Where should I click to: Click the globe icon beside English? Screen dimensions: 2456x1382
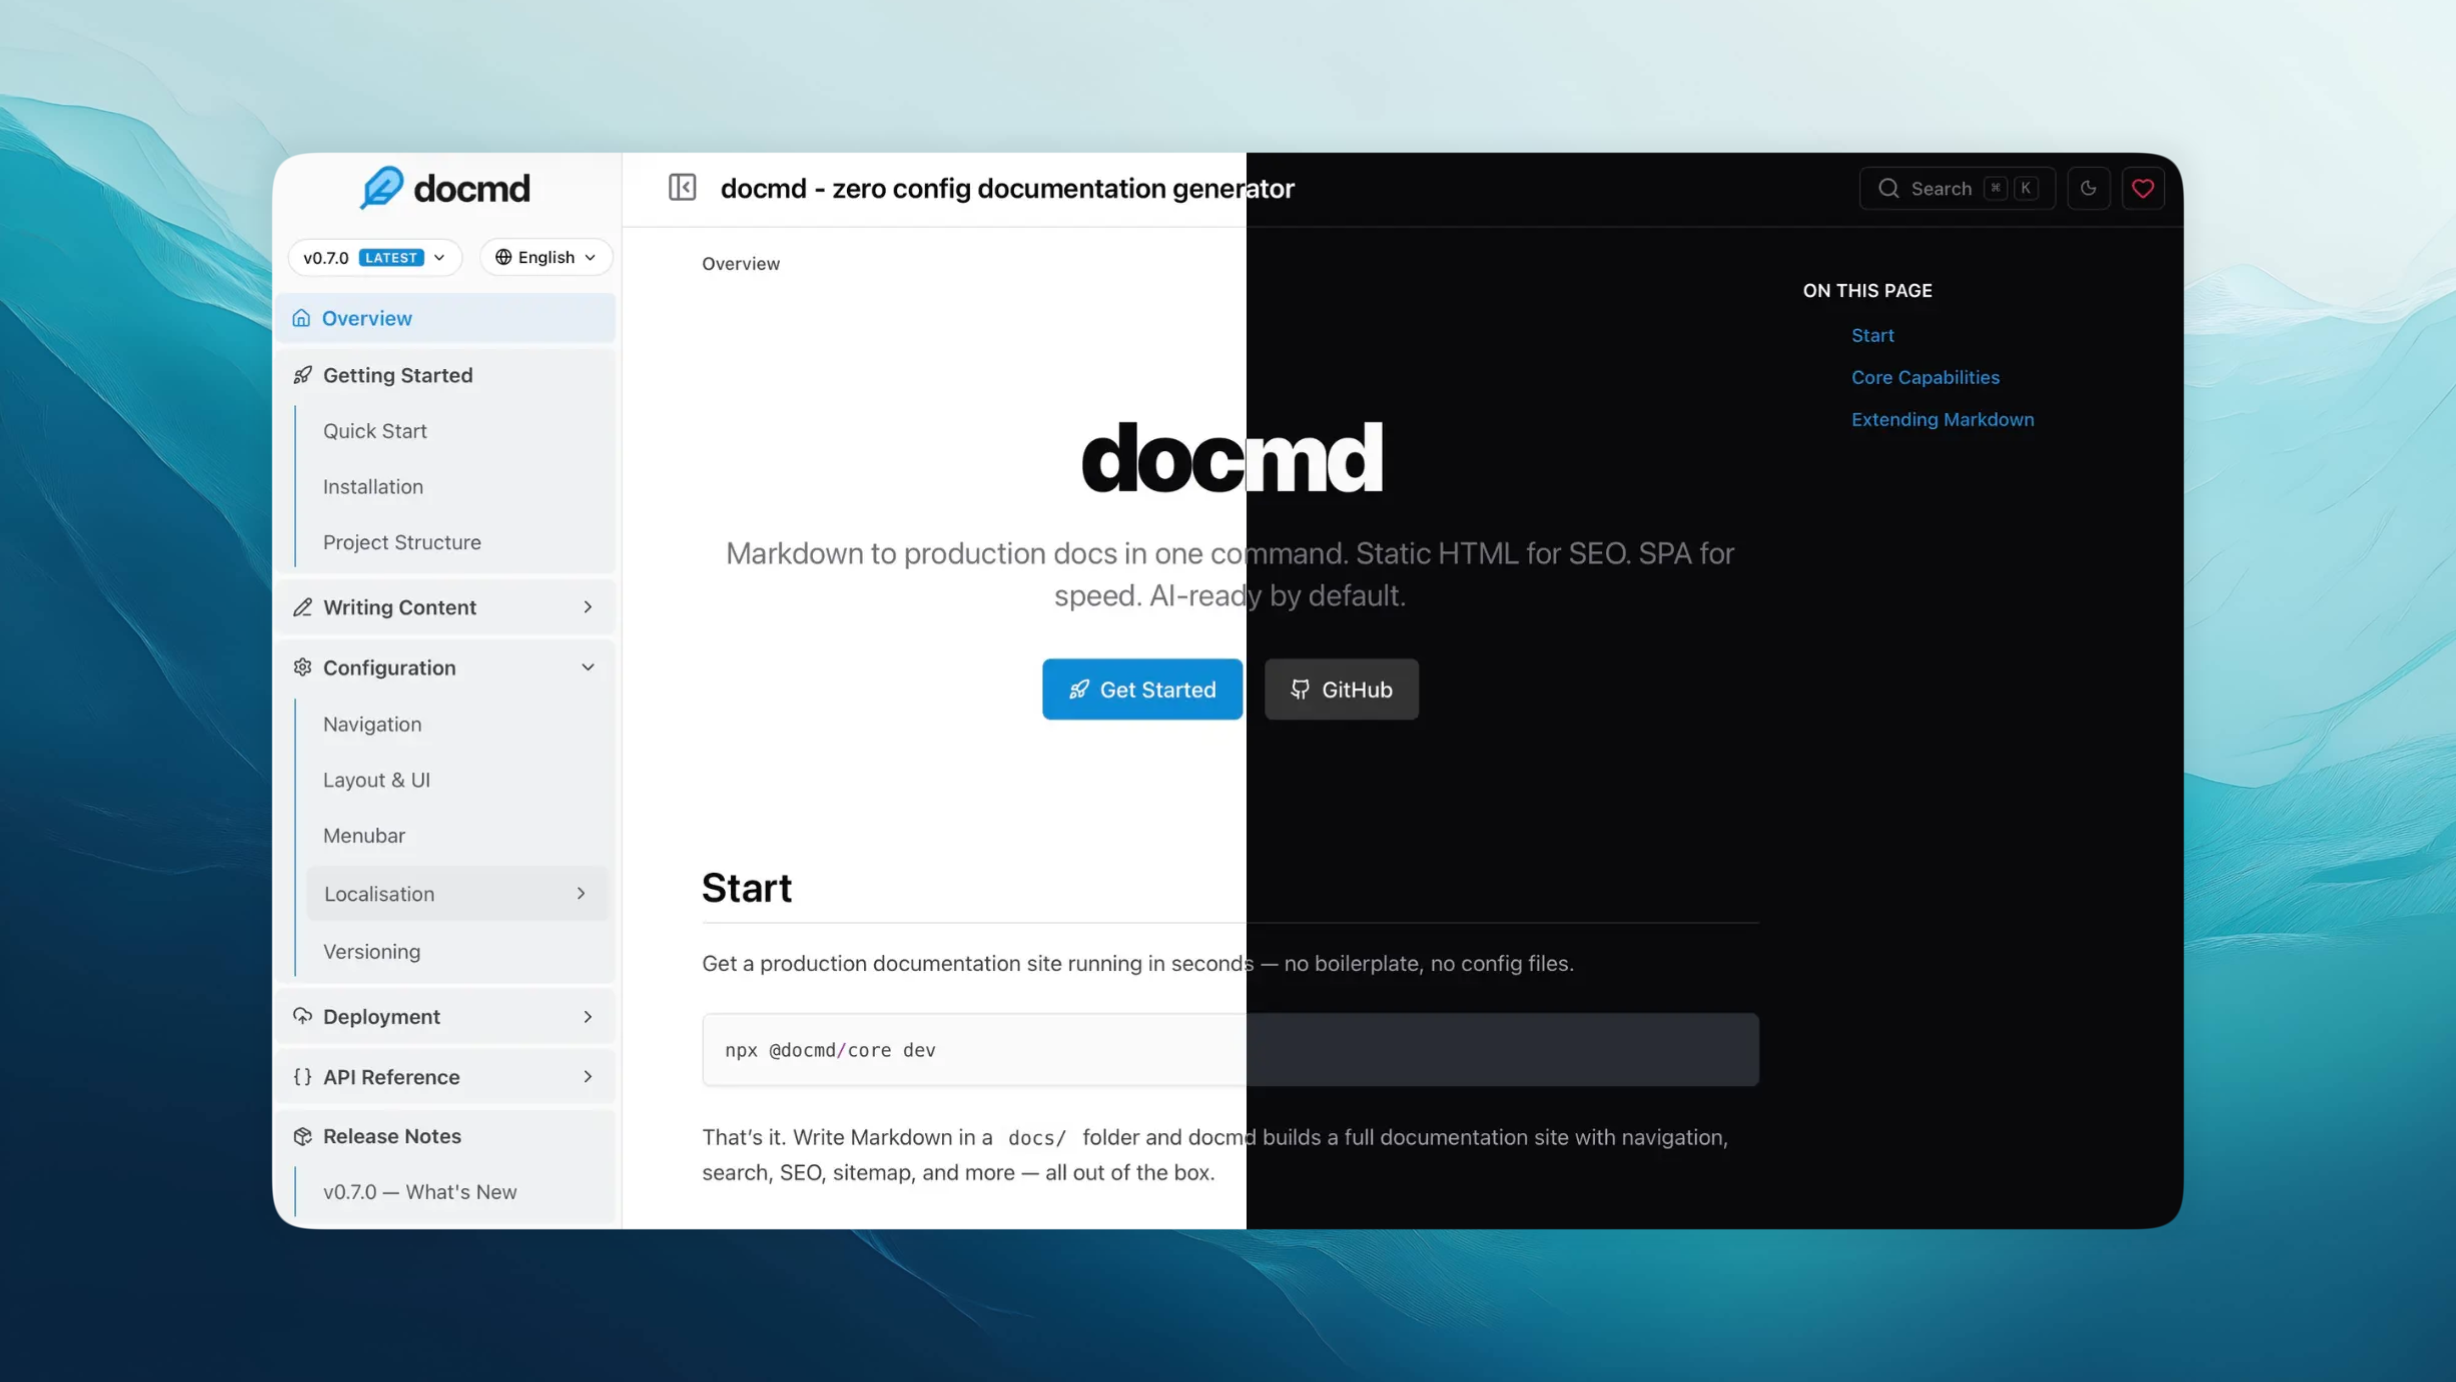(x=503, y=257)
